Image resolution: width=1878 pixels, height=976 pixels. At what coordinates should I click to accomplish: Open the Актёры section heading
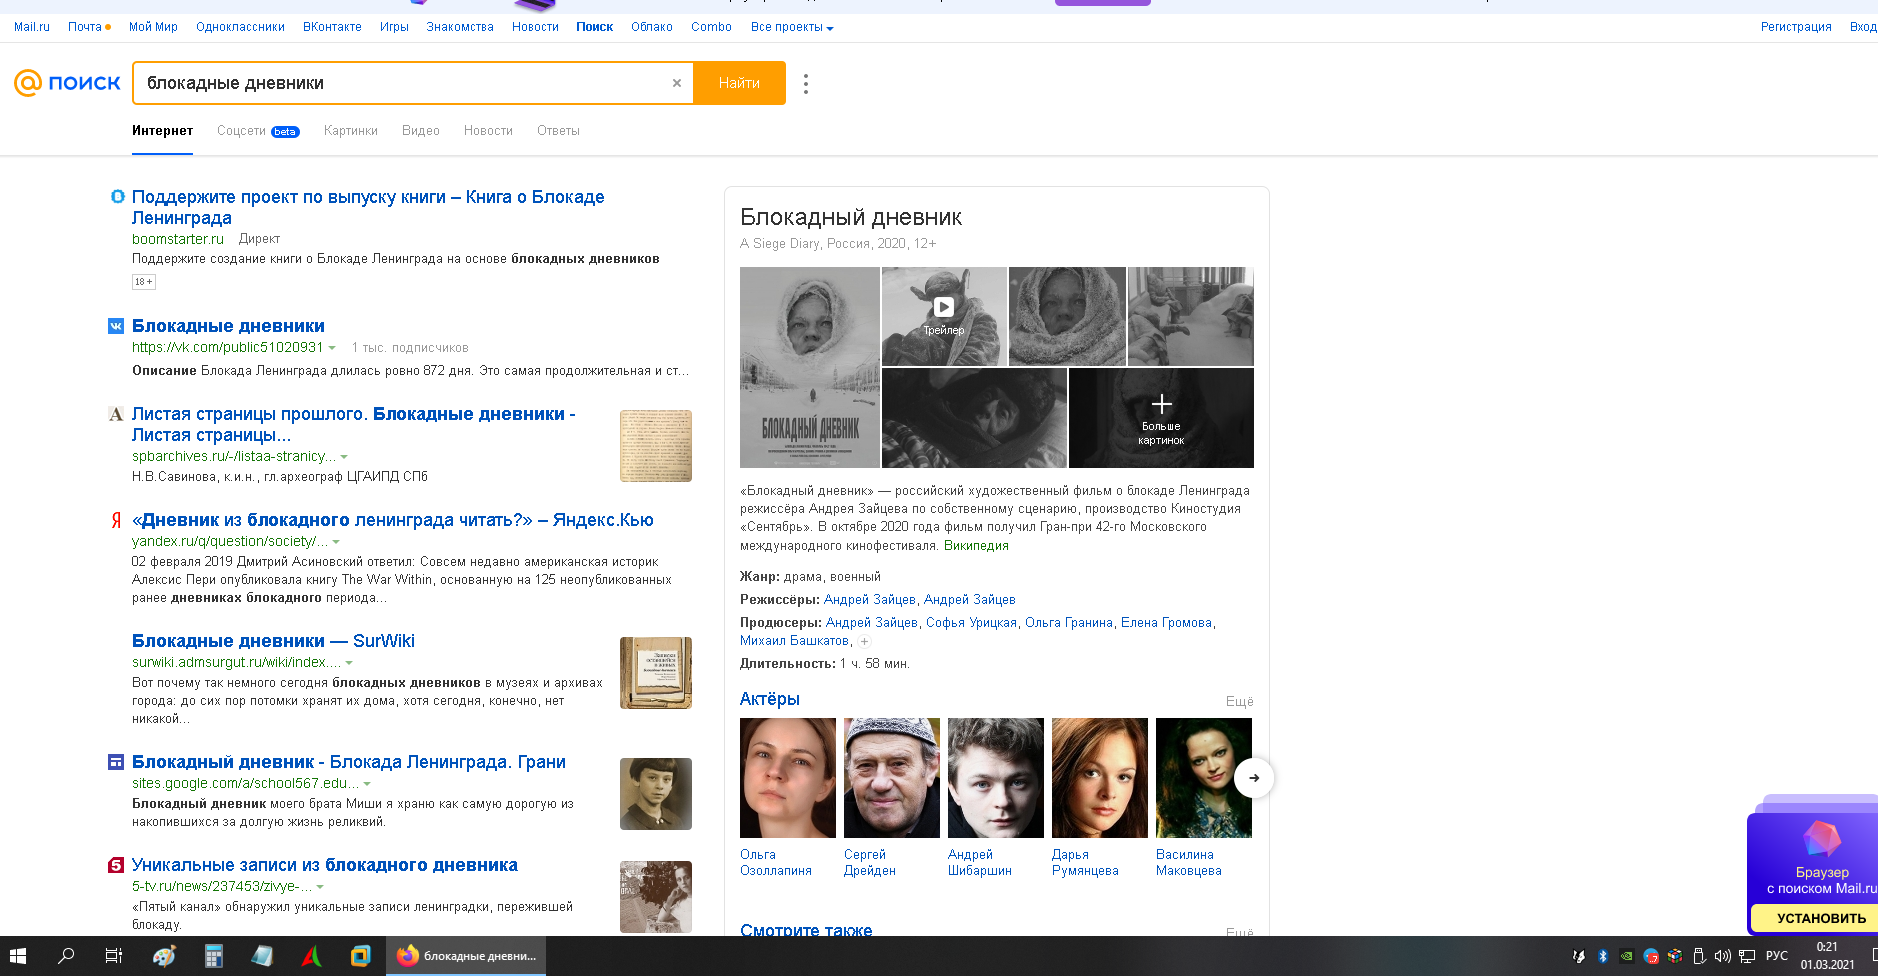coord(770,699)
